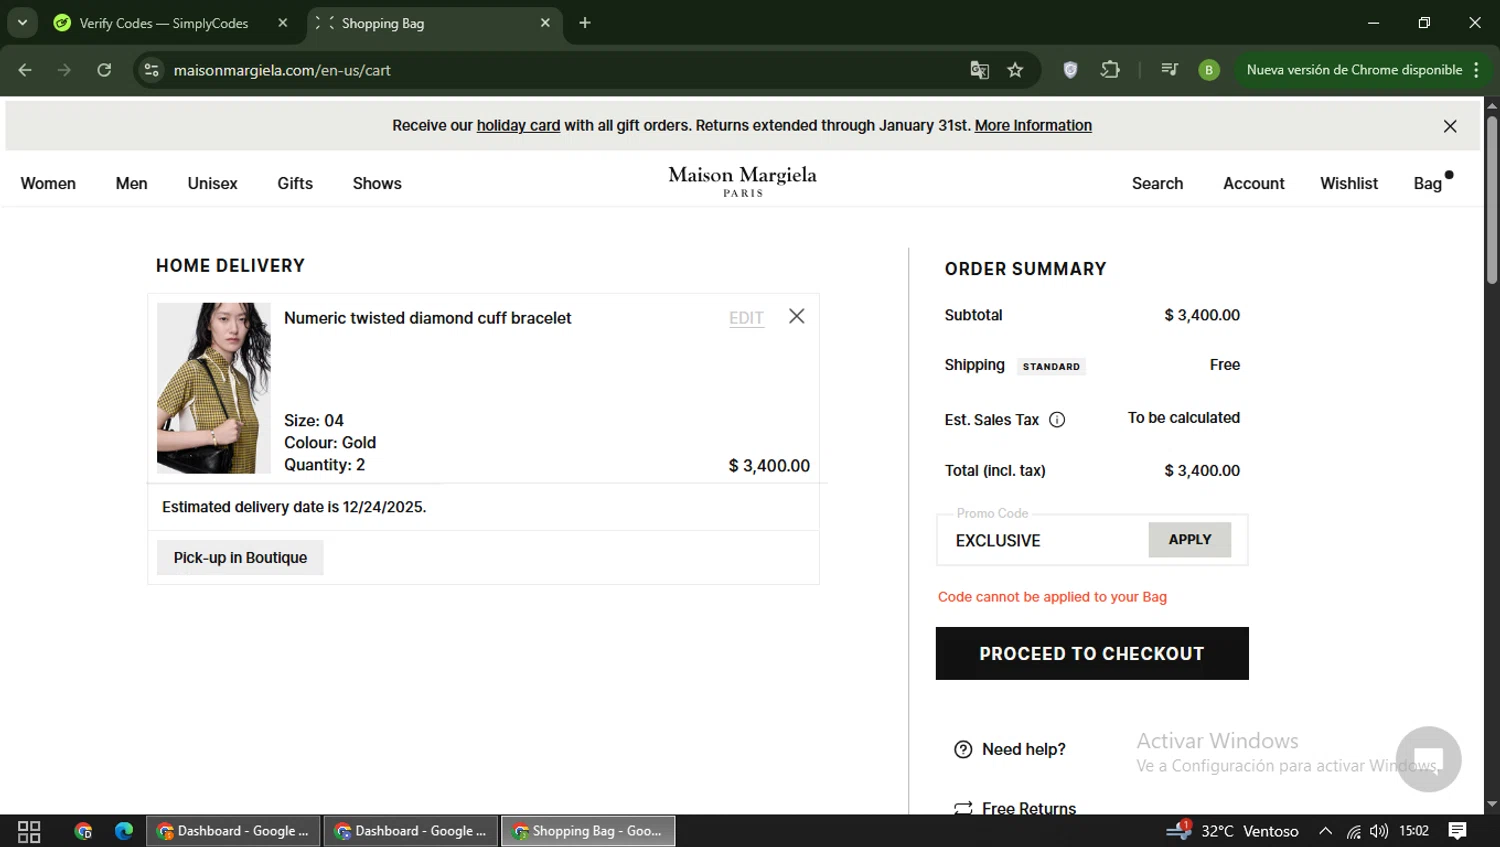
Task: Open Need help? support link
Action: [x=1024, y=749]
